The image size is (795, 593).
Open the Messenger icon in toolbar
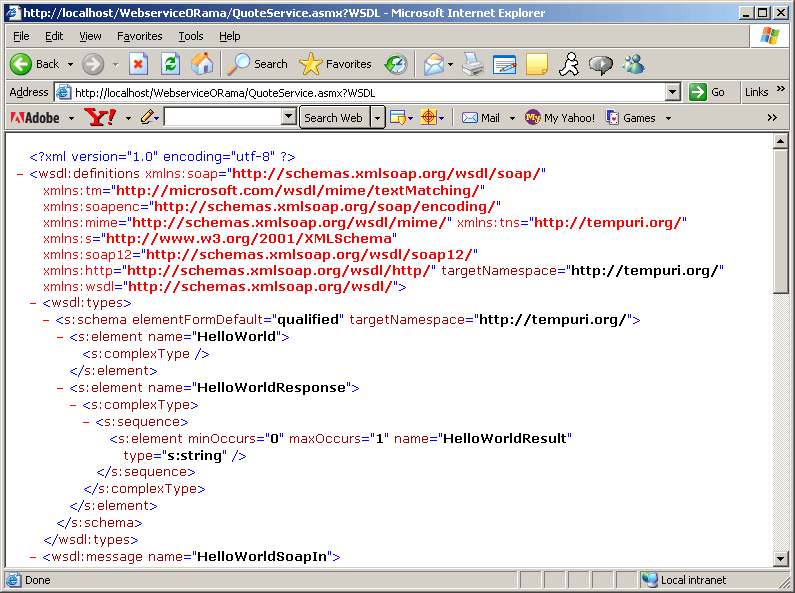click(634, 64)
